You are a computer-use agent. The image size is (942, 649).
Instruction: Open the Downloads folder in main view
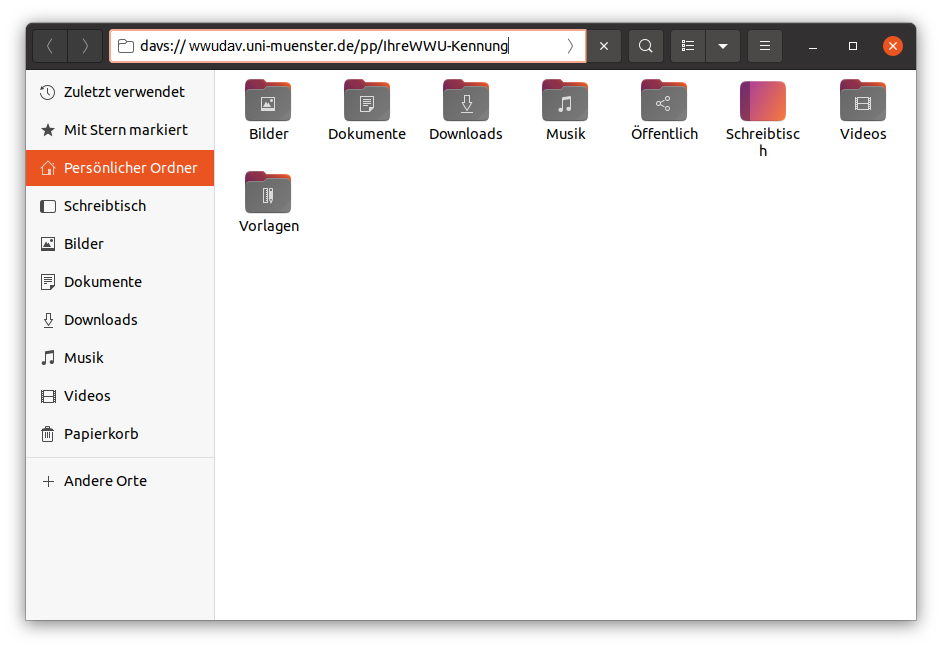point(466,102)
